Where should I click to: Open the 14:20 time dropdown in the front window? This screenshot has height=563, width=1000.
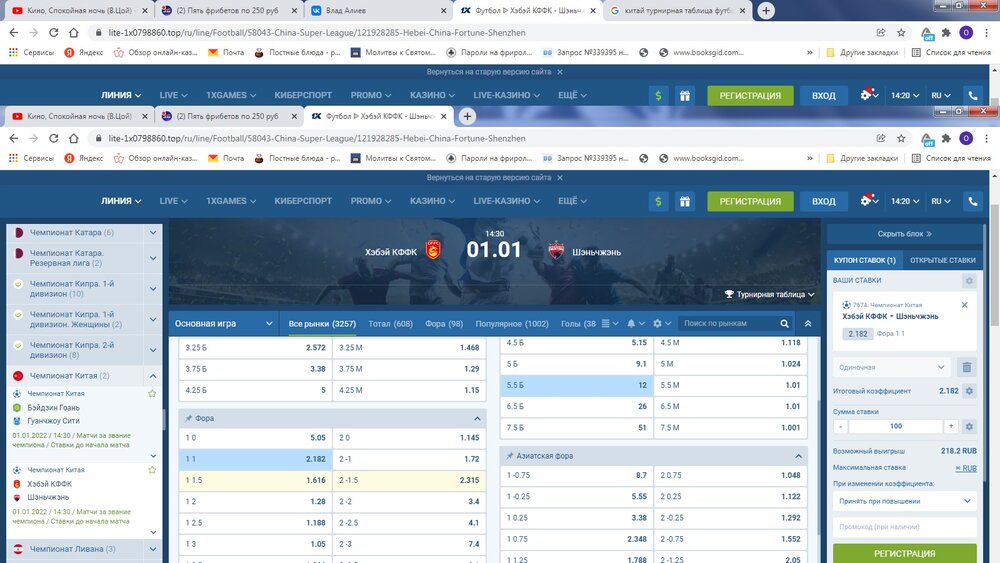tap(905, 201)
